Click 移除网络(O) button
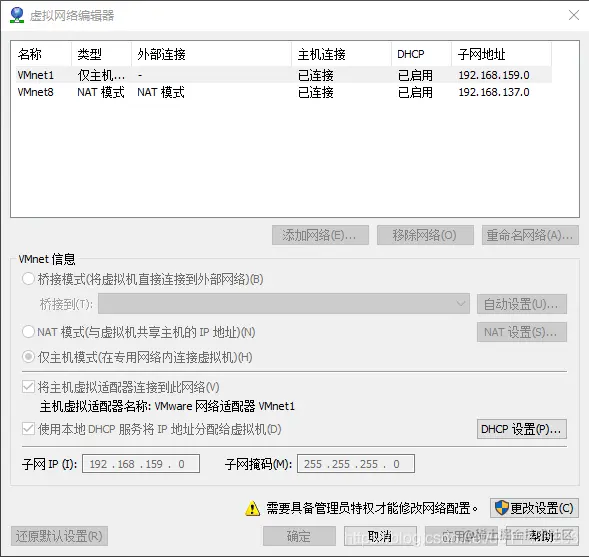589x557 pixels. [x=425, y=235]
